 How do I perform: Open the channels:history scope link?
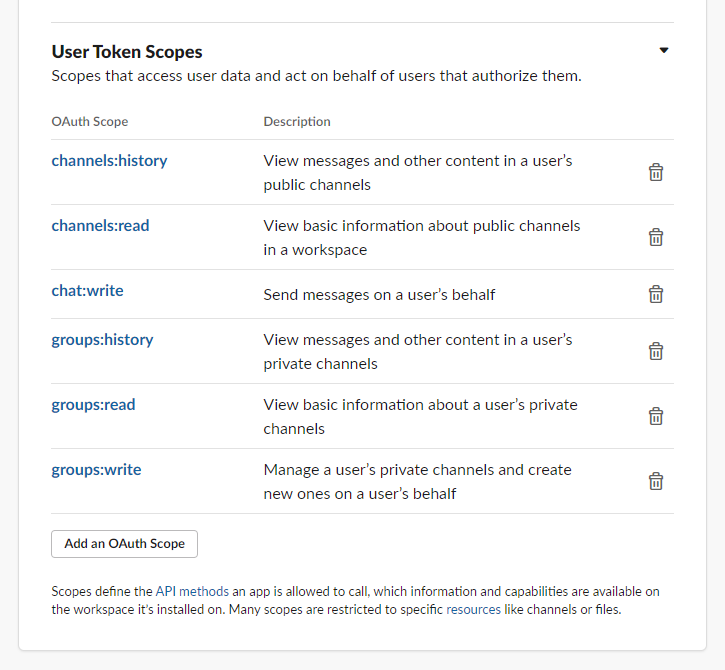click(109, 160)
